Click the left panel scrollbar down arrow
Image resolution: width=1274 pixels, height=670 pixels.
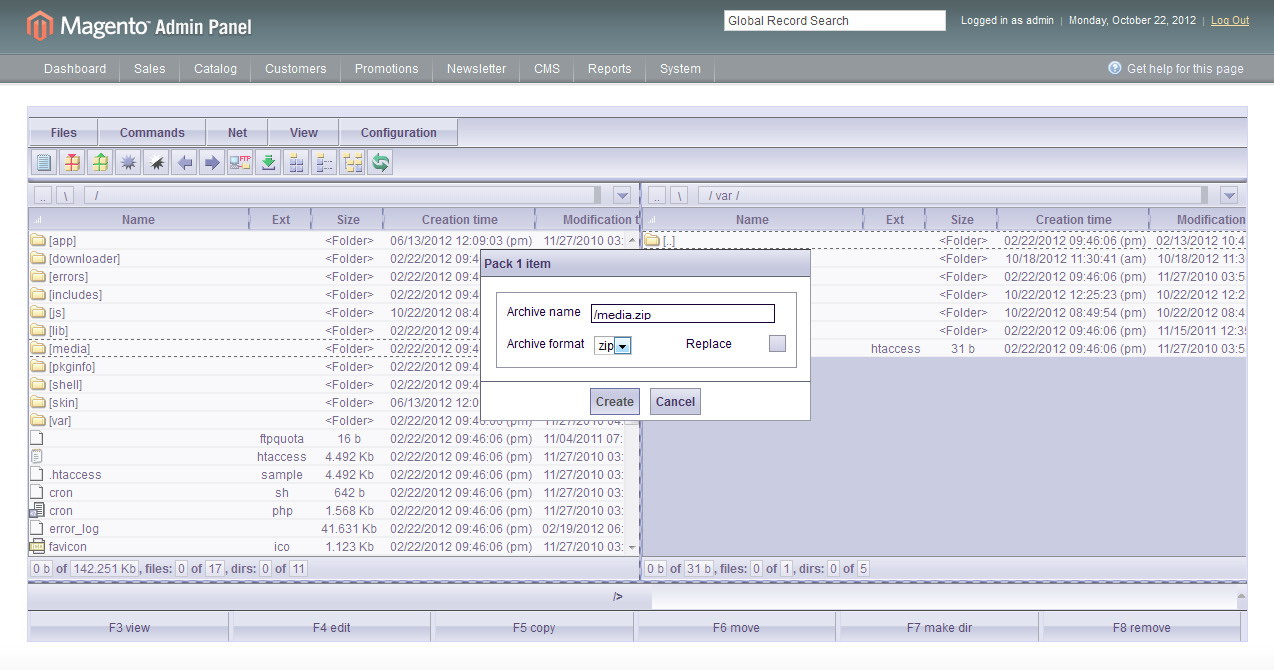(631, 547)
